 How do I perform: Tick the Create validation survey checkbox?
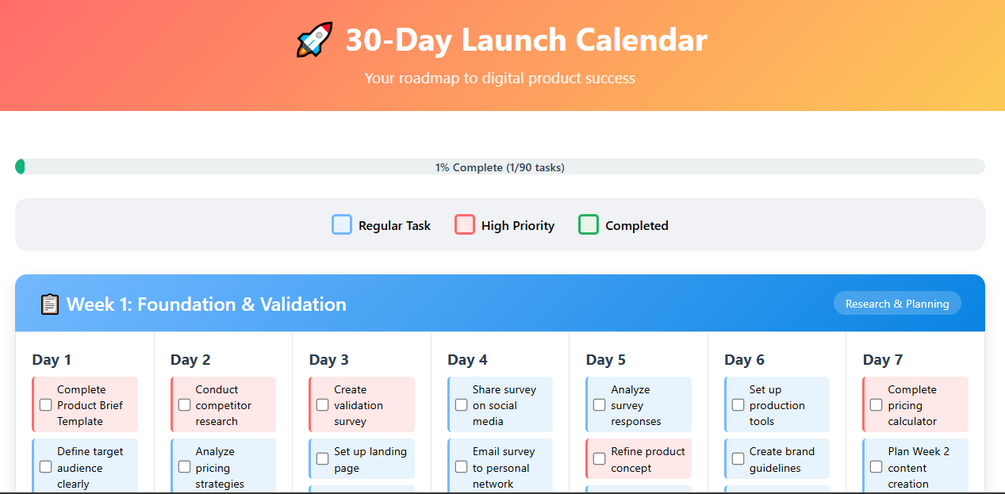pyautogui.click(x=322, y=405)
